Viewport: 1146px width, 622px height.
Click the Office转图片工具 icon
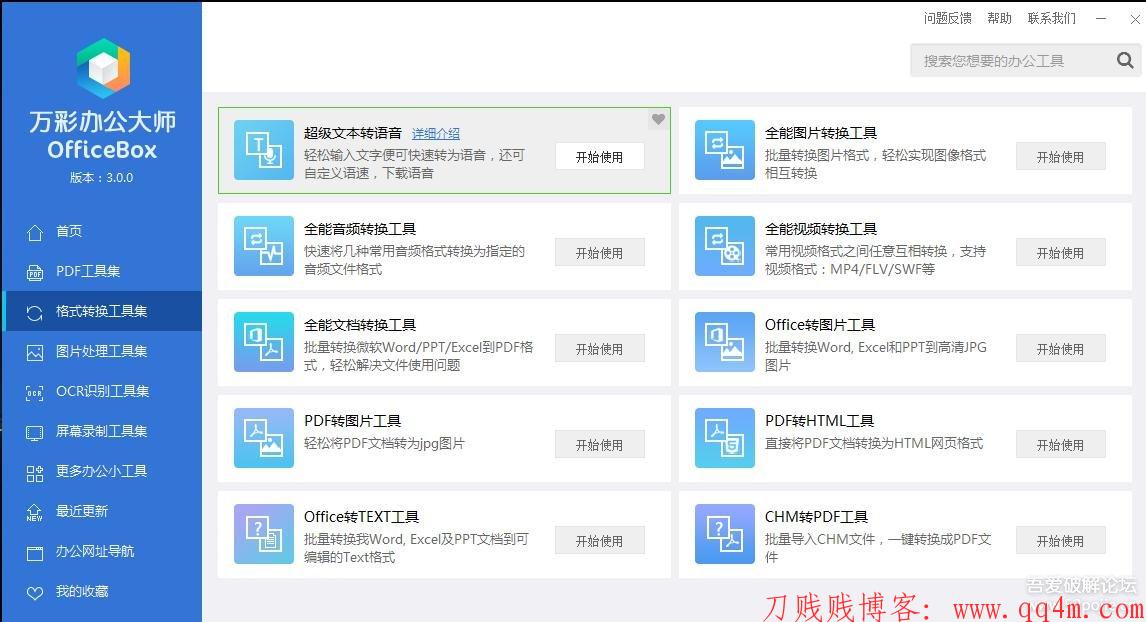pyautogui.click(x=724, y=342)
